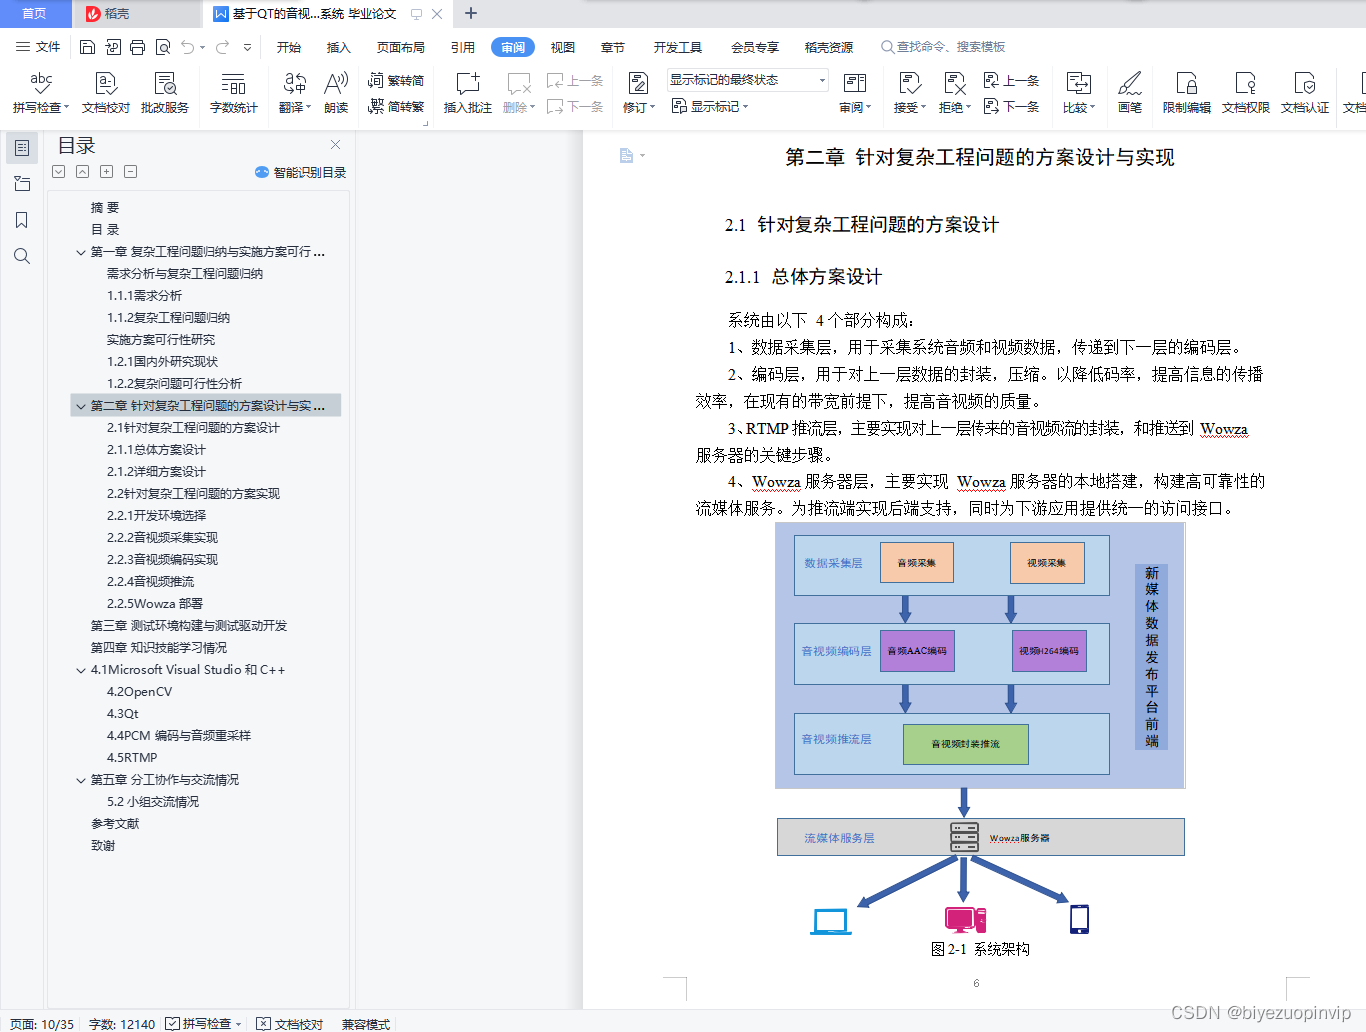Image resolution: width=1366 pixels, height=1032 pixels.
Task: Open the bookmarks panel in the sidebar
Action: 21,220
